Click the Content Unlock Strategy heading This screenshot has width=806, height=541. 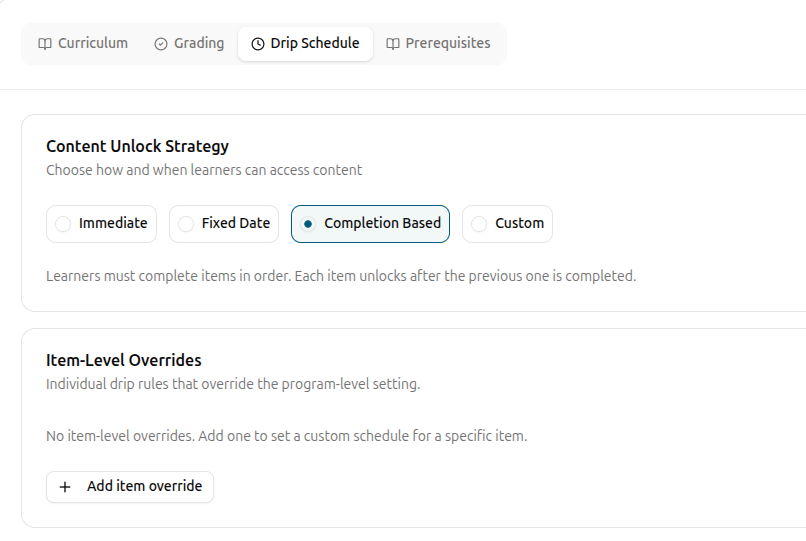[x=137, y=147]
